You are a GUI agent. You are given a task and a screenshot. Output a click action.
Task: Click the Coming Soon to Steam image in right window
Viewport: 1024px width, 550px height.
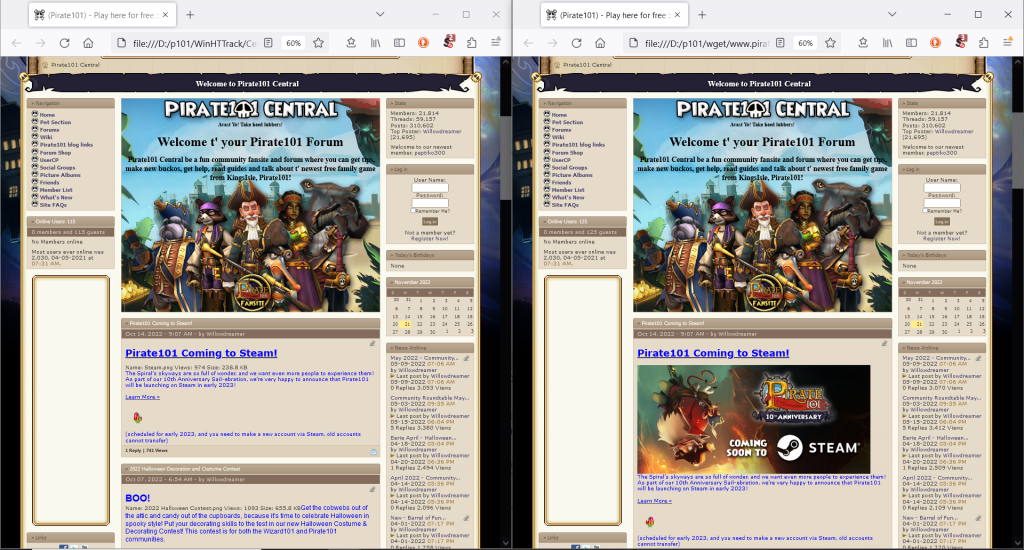[x=754, y=419]
